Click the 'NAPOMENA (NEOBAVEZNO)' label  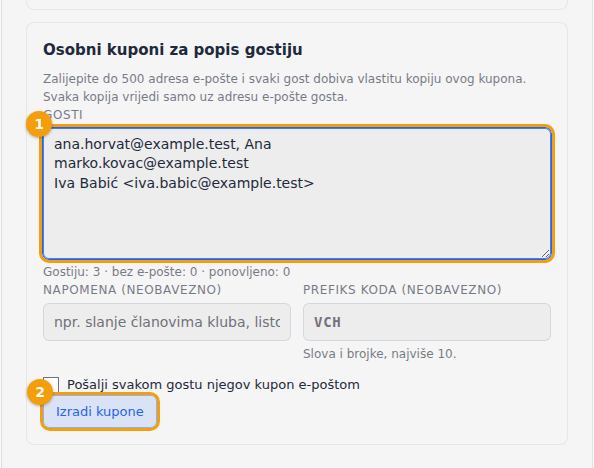point(132,290)
